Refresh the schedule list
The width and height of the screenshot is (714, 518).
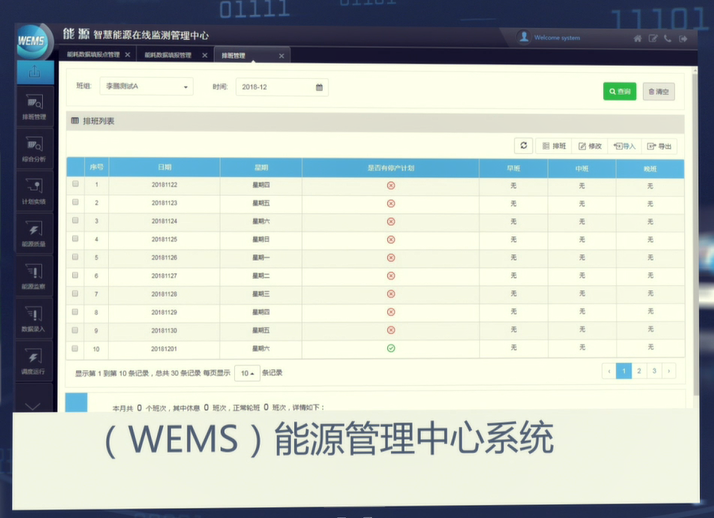(524, 146)
